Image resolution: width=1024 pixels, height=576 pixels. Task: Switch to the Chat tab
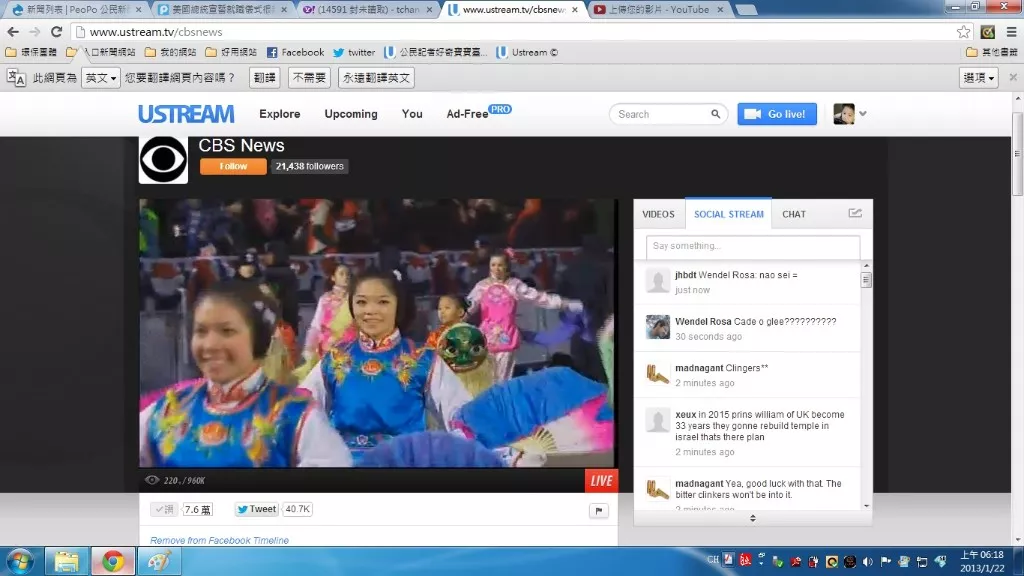coord(794,214)
